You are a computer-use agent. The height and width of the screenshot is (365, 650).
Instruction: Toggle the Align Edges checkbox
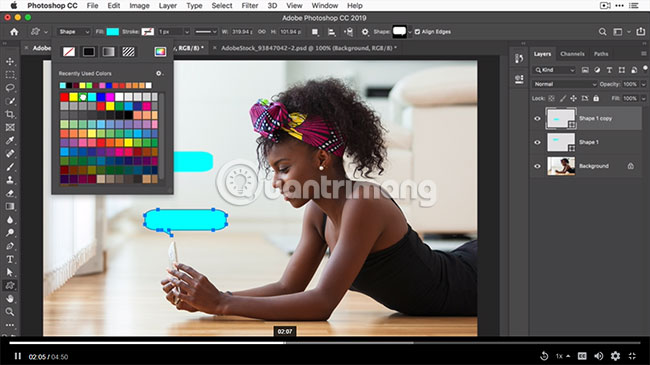tap(417, 32)
